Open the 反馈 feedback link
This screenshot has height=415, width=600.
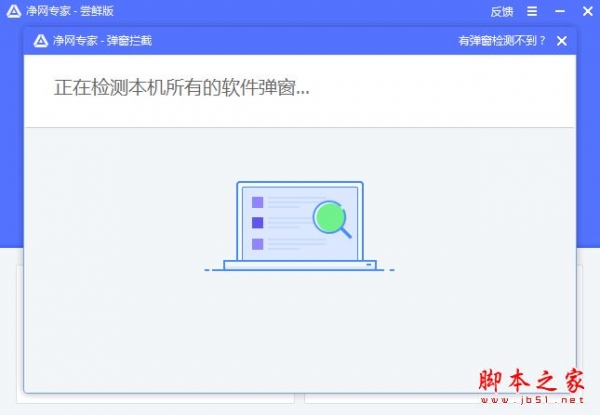[x=502, y=11]
